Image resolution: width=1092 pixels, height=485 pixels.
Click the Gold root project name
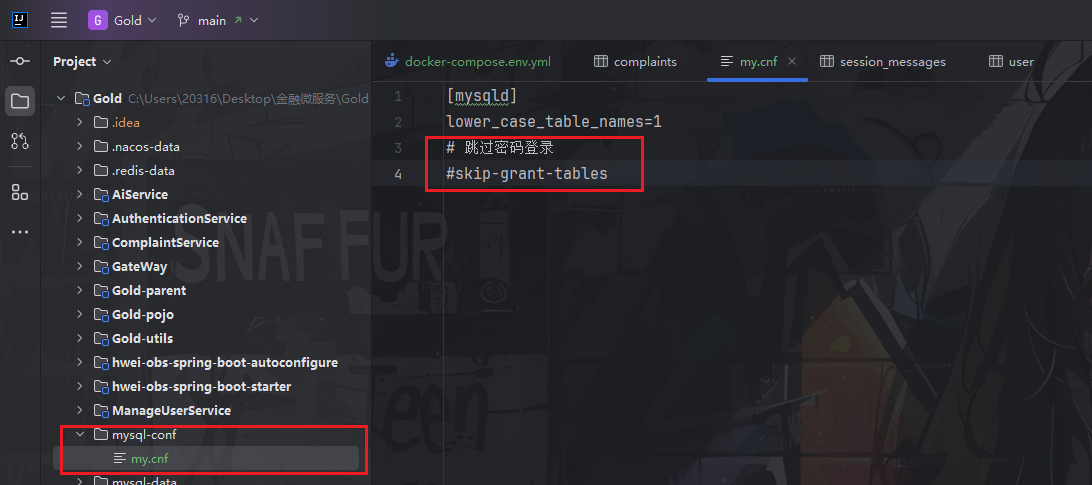click(x=107, y=99)
